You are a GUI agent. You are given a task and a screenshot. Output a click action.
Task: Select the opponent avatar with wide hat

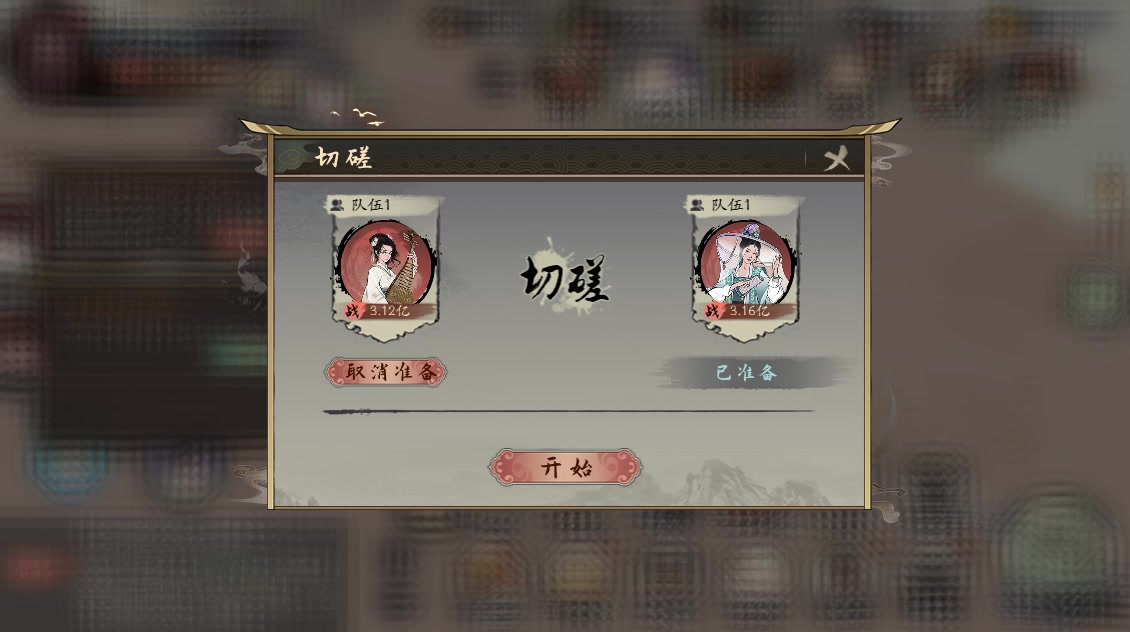click(x=746, y=262)
